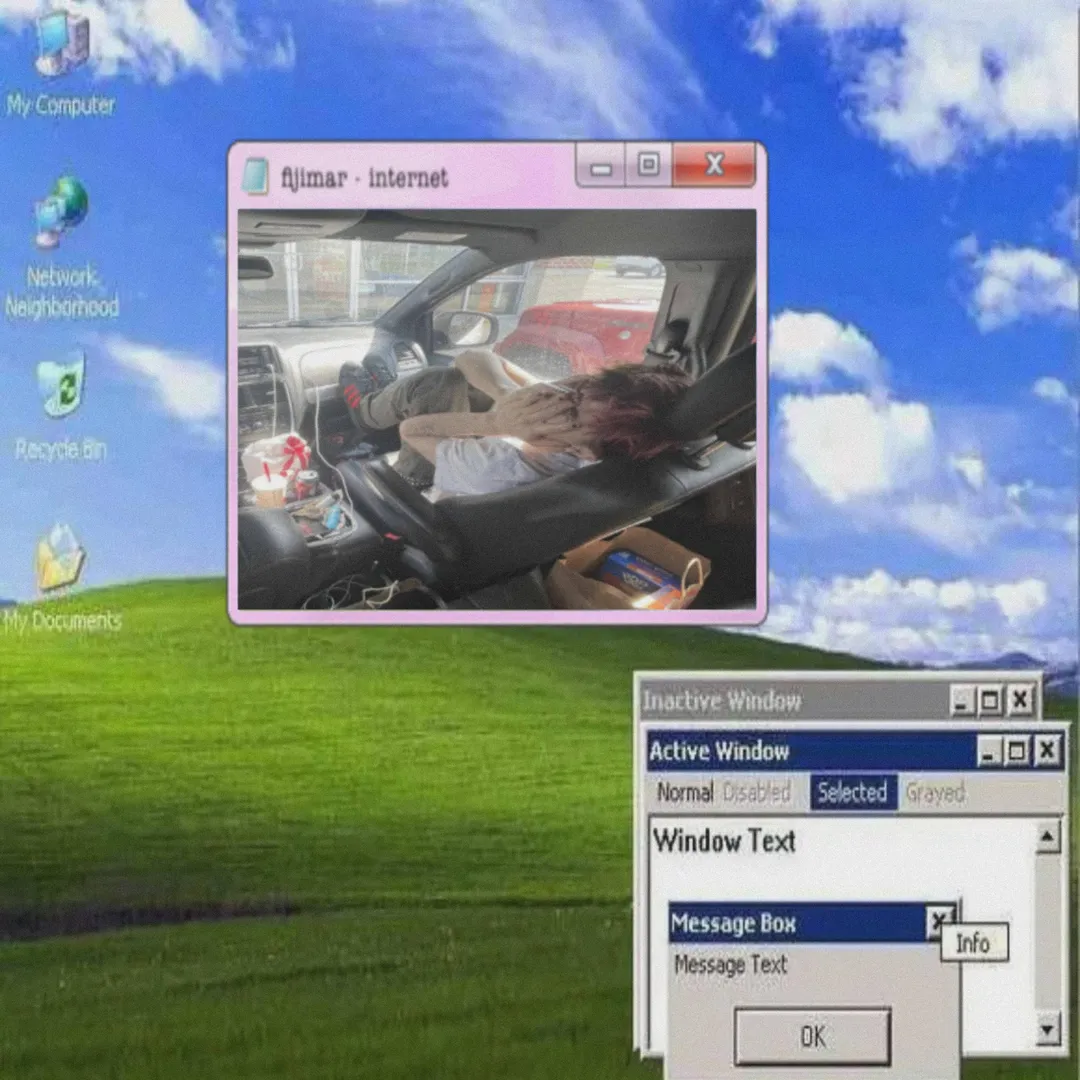Close the Message Box dialog

(x=939, y=921)
